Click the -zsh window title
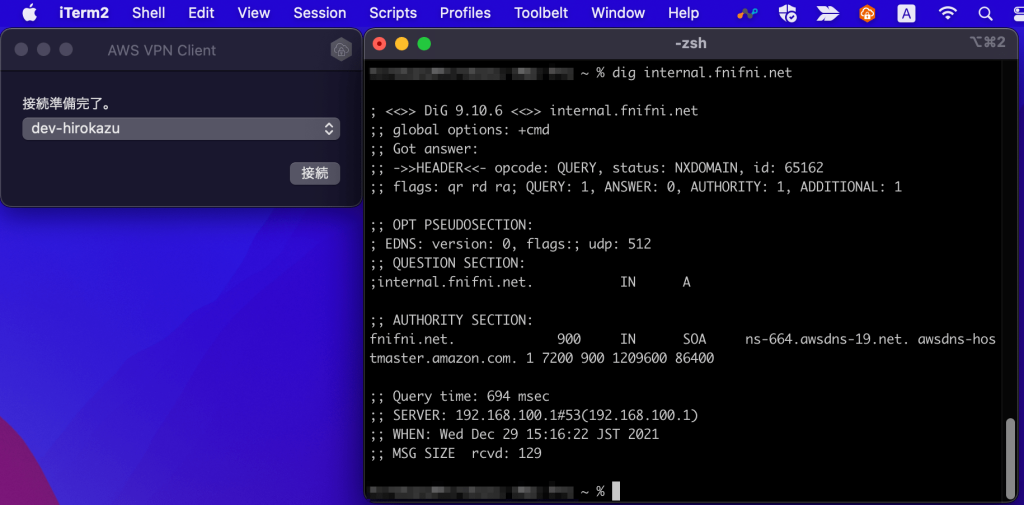Viewport: 1024px width, 505px height. point(690,43)
